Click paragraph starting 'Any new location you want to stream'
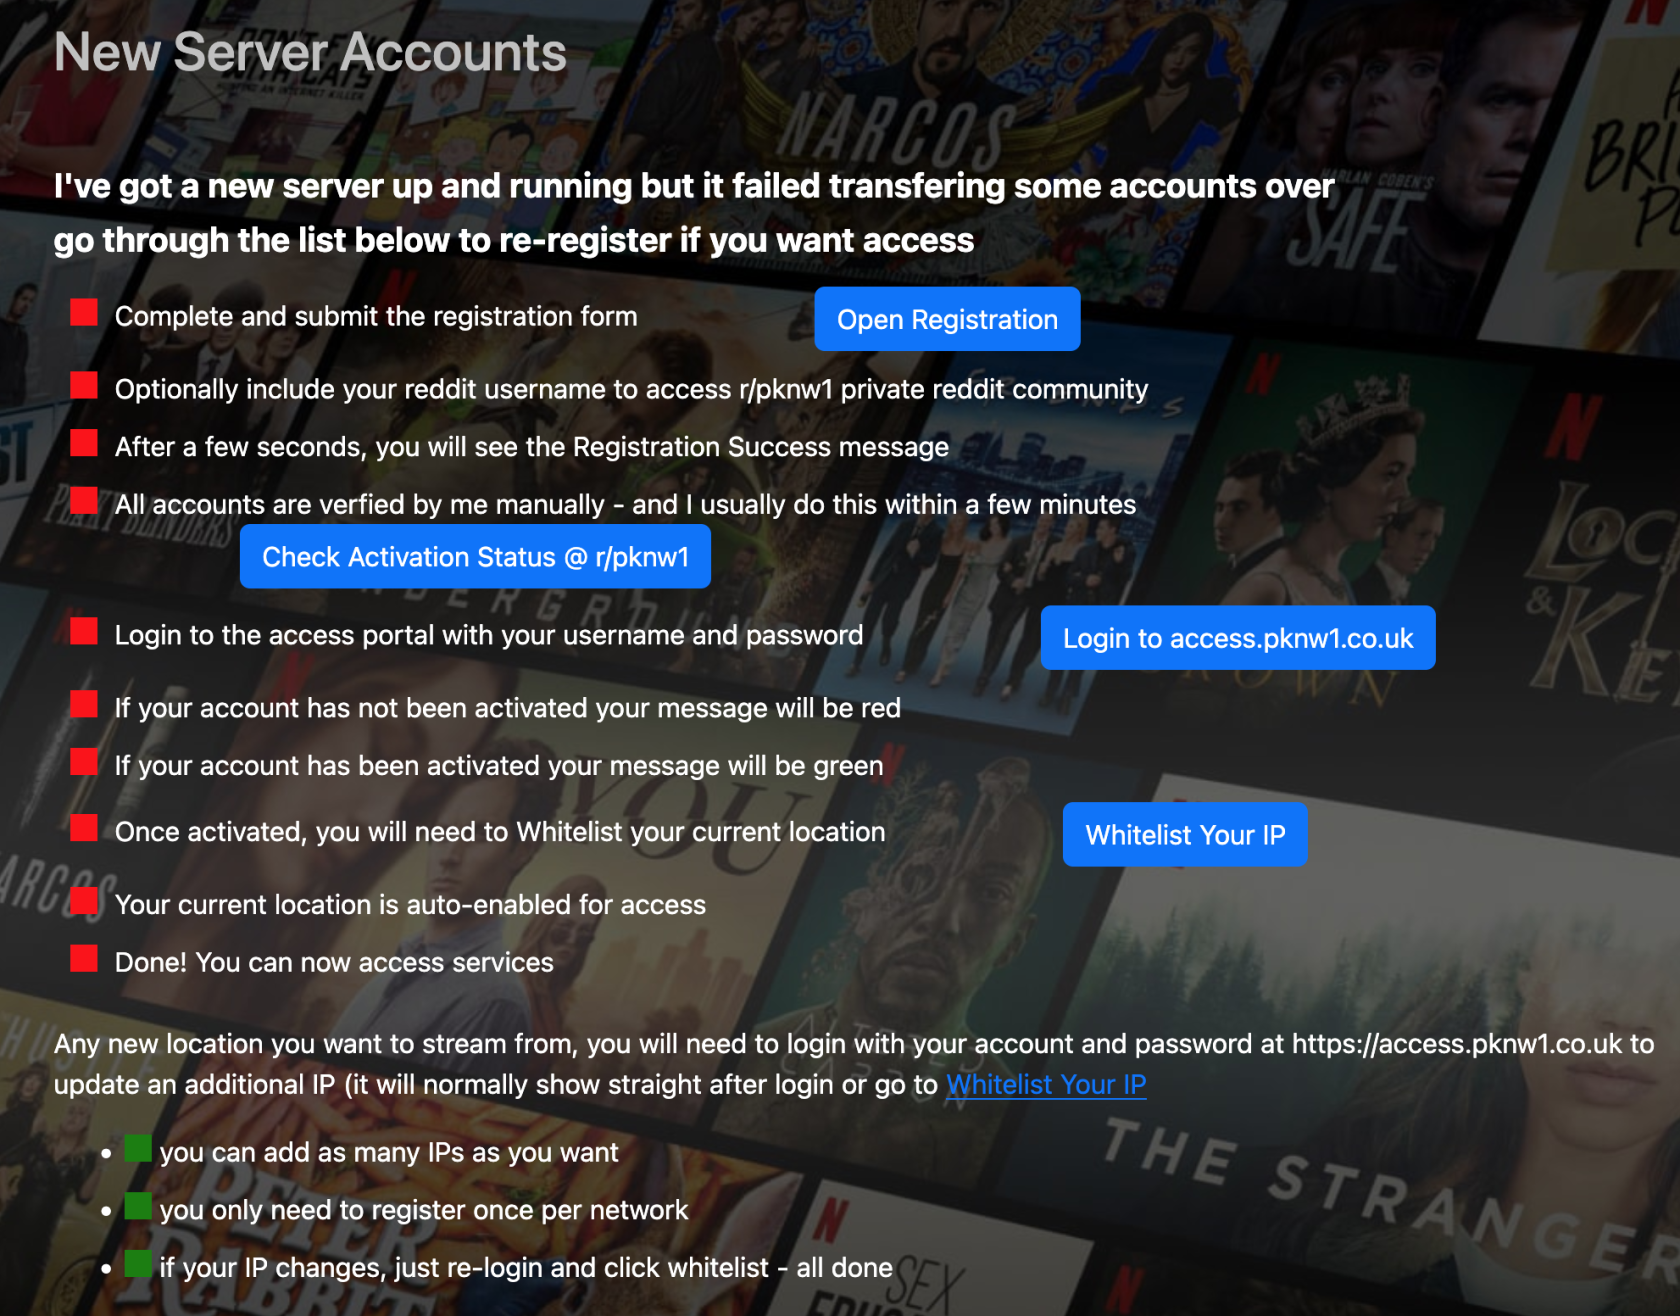The image size is (1680, 1316). point(854,1064)
